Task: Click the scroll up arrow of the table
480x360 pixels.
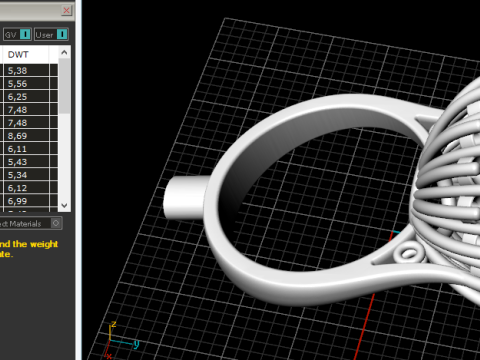Action: [x=64, y=52]
